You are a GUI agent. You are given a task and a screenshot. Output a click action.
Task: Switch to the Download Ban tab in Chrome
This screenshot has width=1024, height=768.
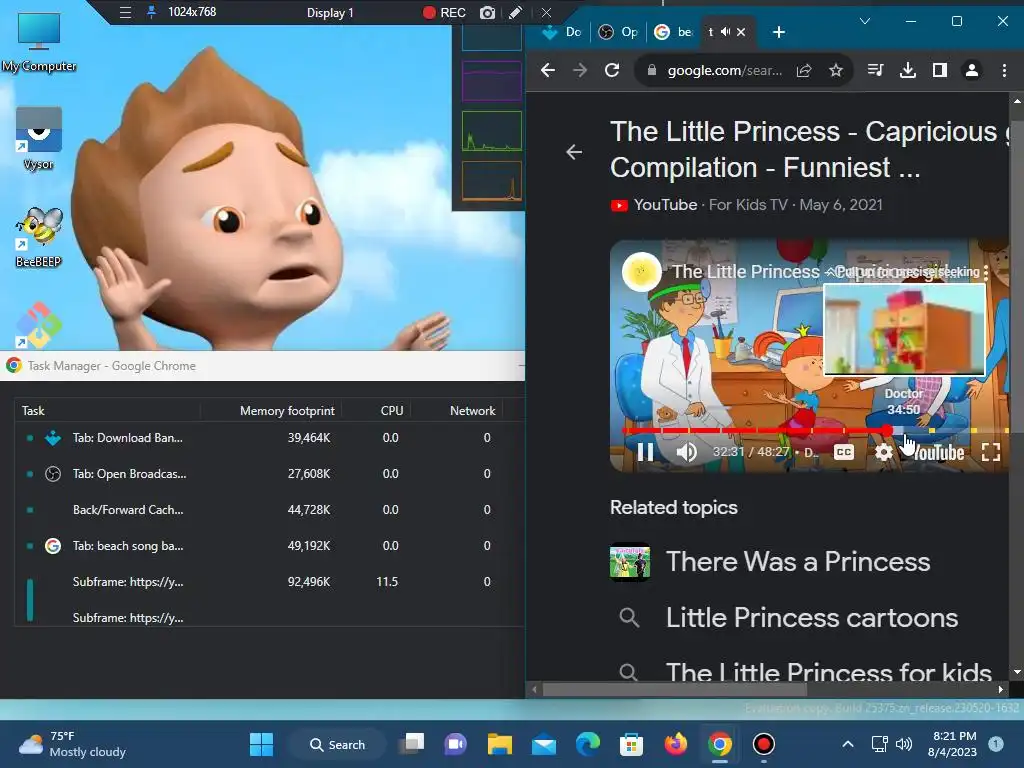(x=562, y=31)
